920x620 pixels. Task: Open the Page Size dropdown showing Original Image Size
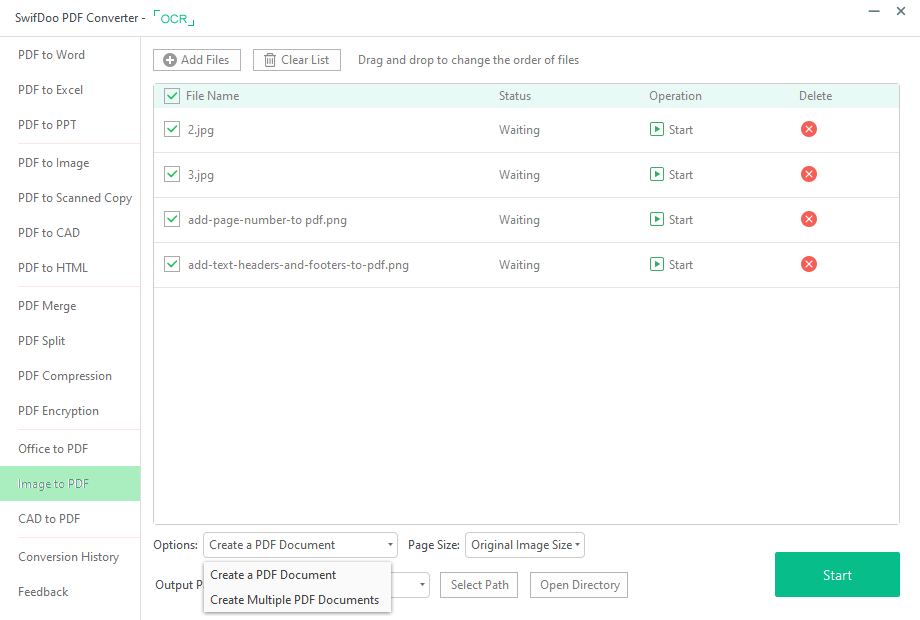point(525,545)
